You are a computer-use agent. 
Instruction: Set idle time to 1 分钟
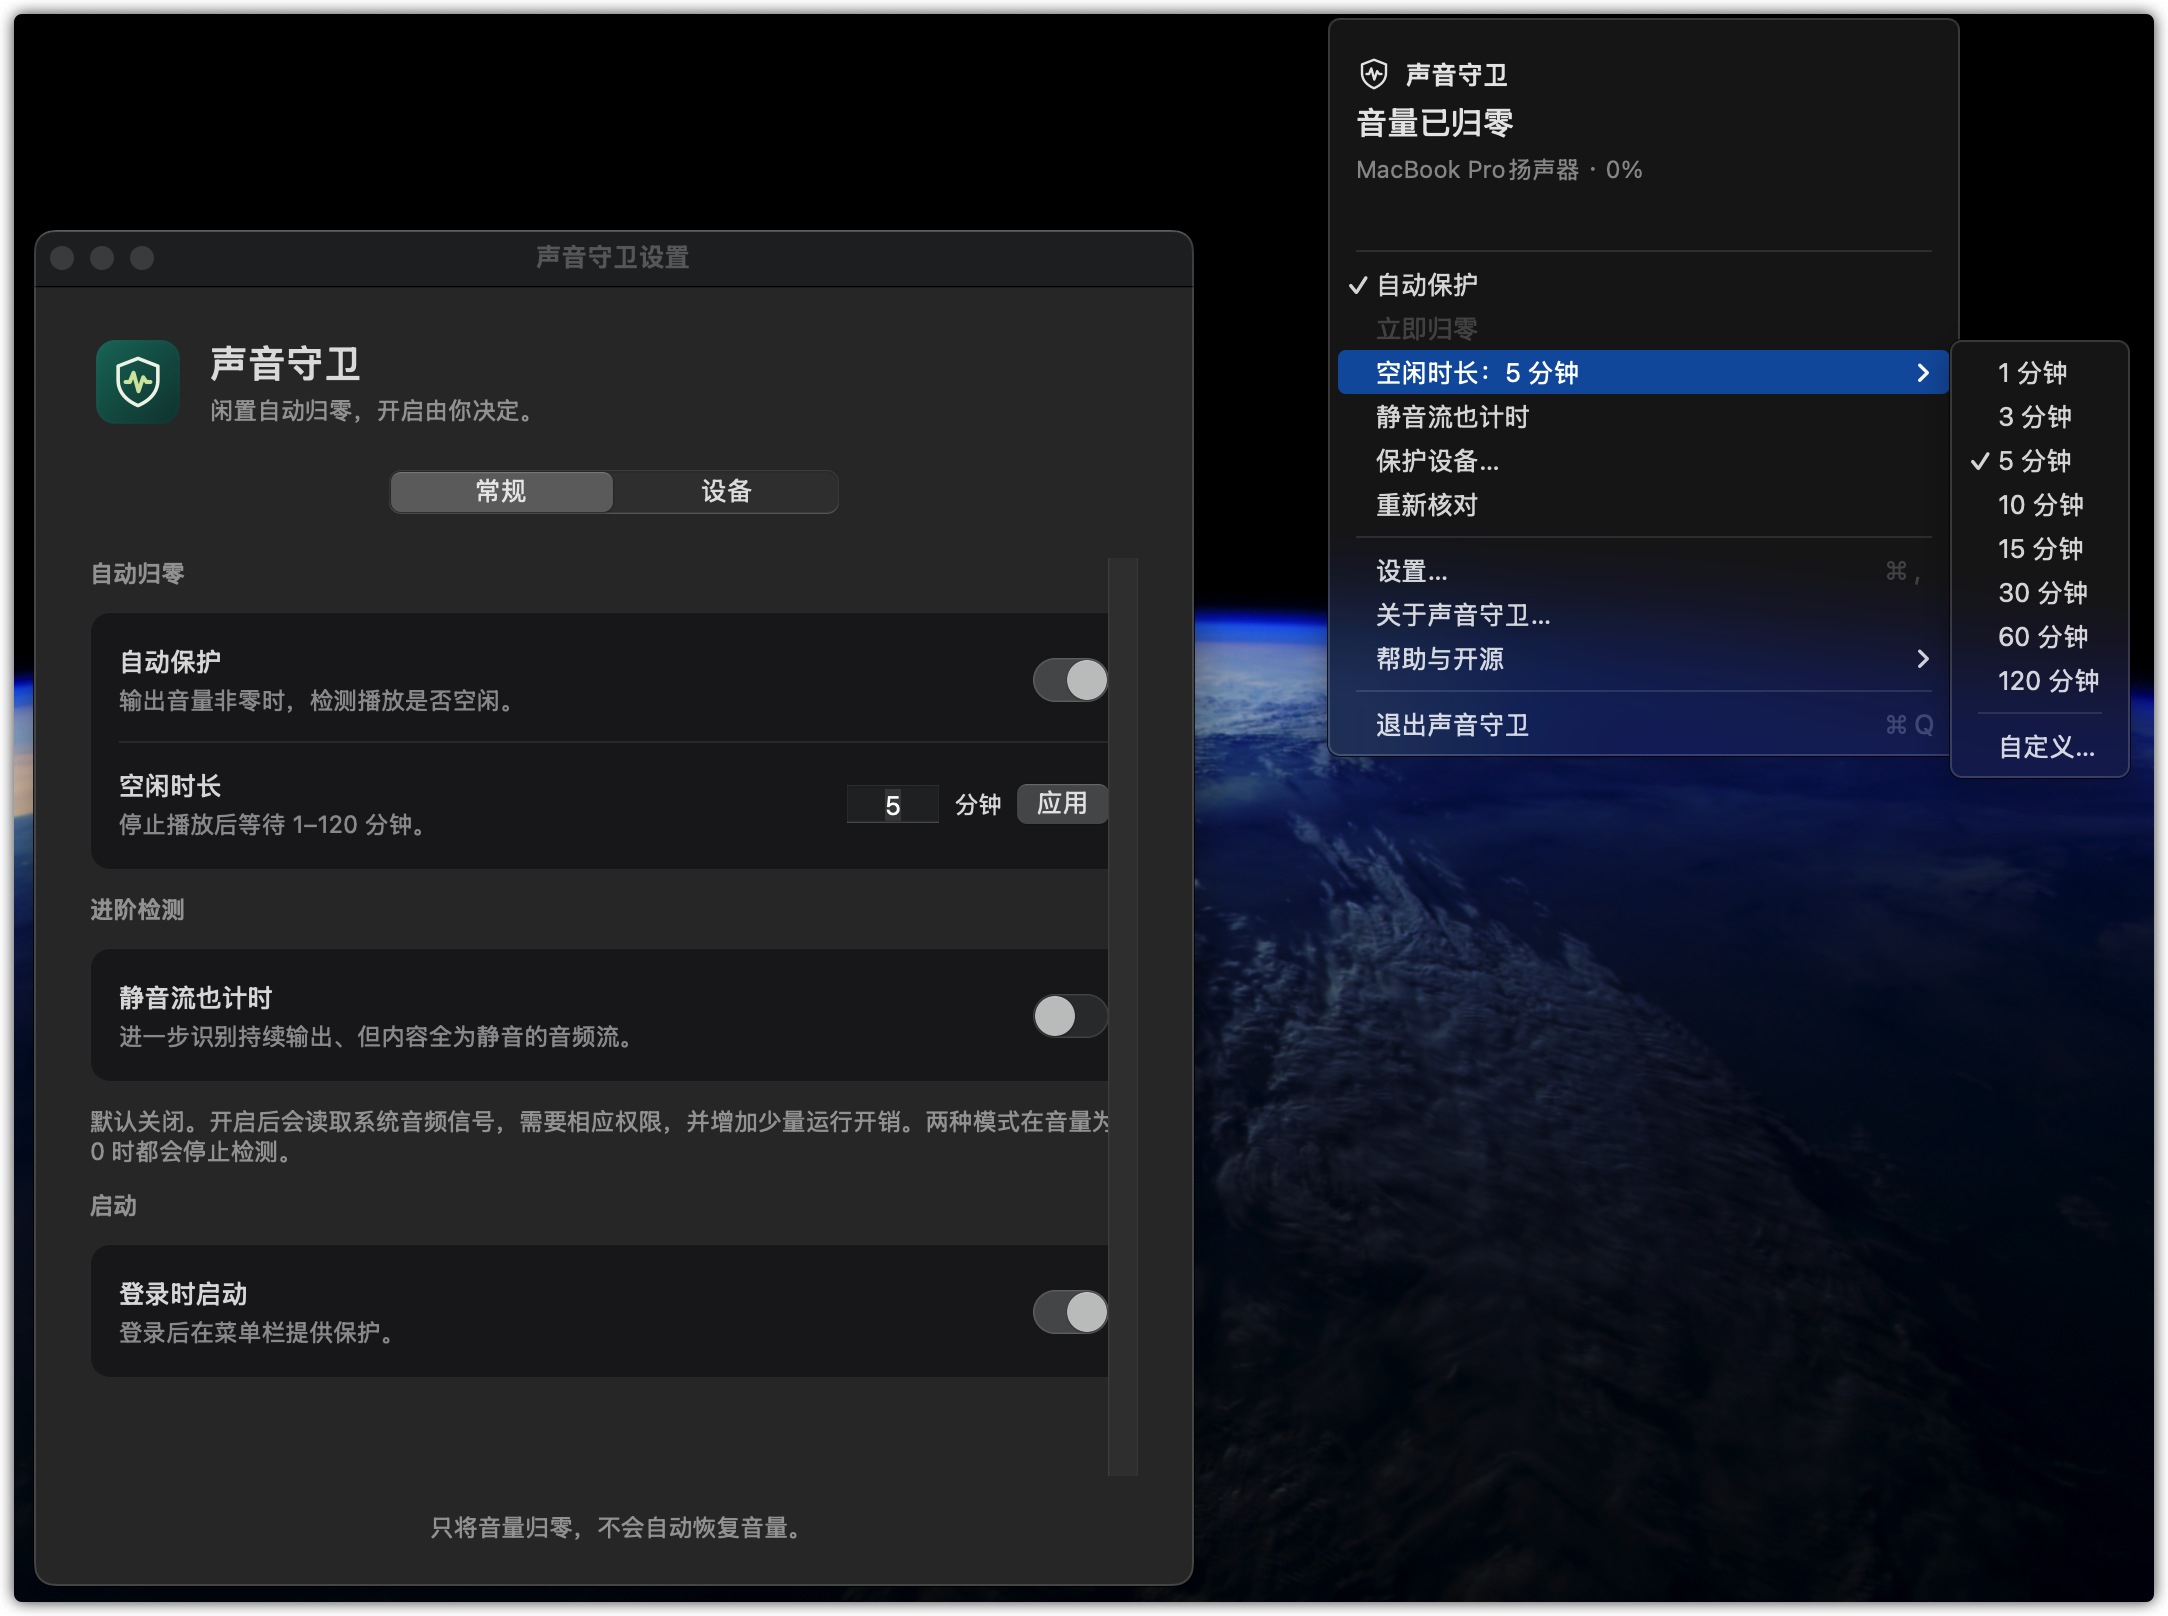[2038, 373]
